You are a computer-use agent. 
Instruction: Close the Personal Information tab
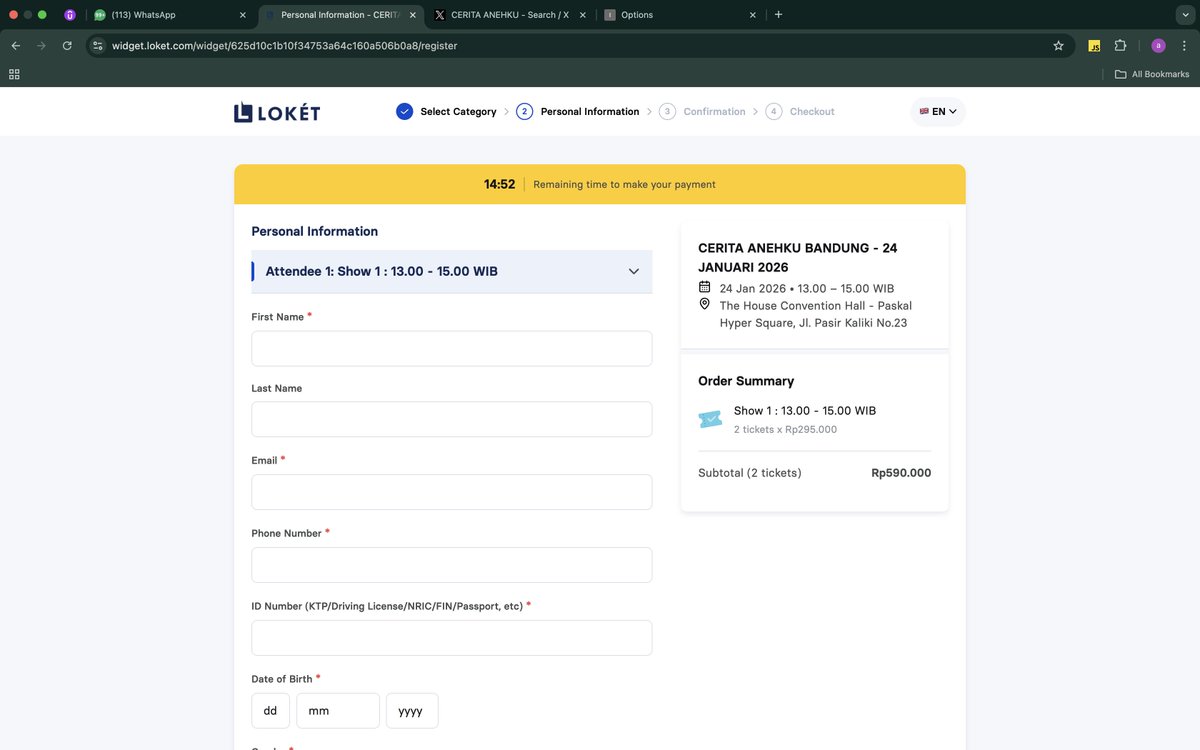[412, 15]
